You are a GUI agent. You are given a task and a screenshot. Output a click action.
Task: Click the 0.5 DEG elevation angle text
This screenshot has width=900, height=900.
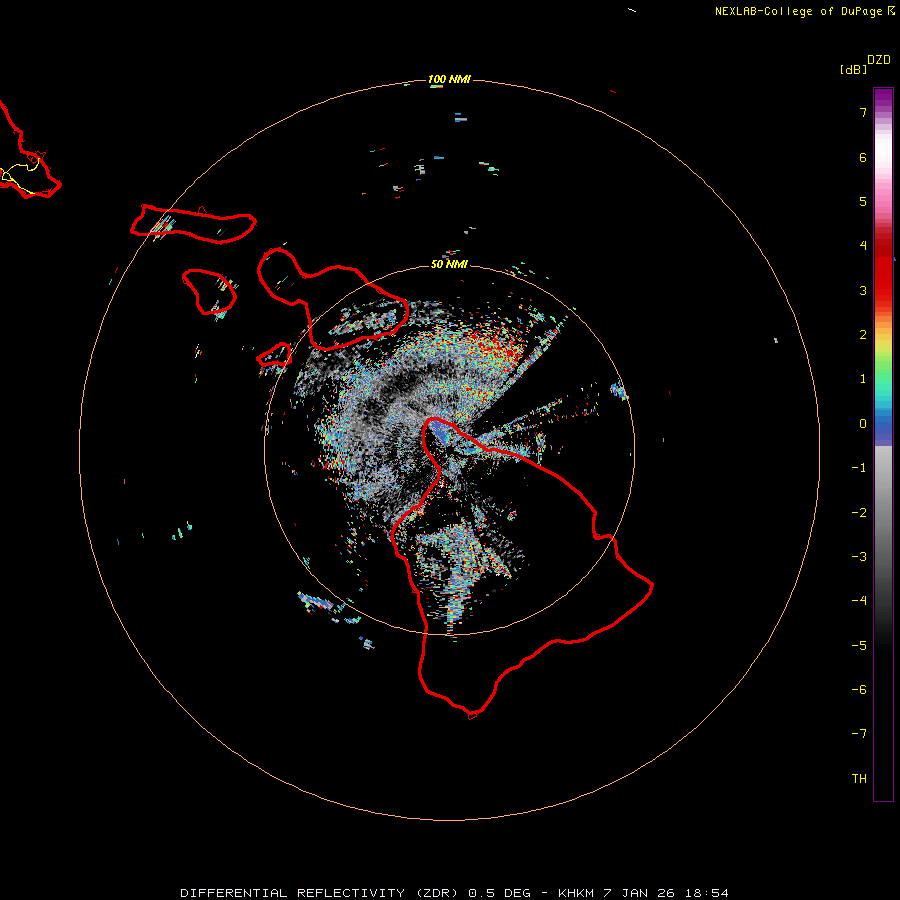click(499, 893)
